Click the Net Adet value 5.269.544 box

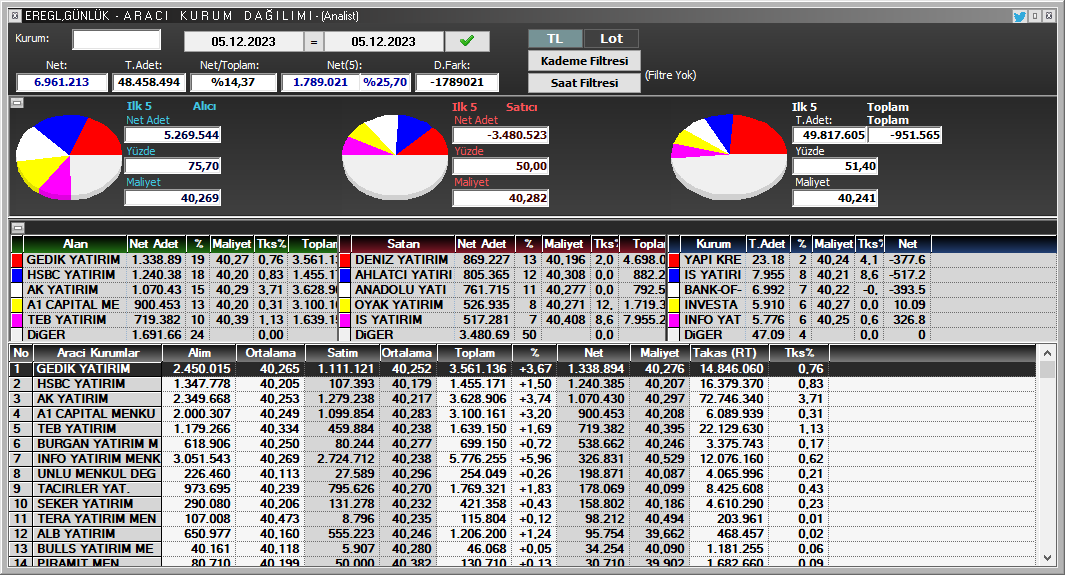click(173, 135)
